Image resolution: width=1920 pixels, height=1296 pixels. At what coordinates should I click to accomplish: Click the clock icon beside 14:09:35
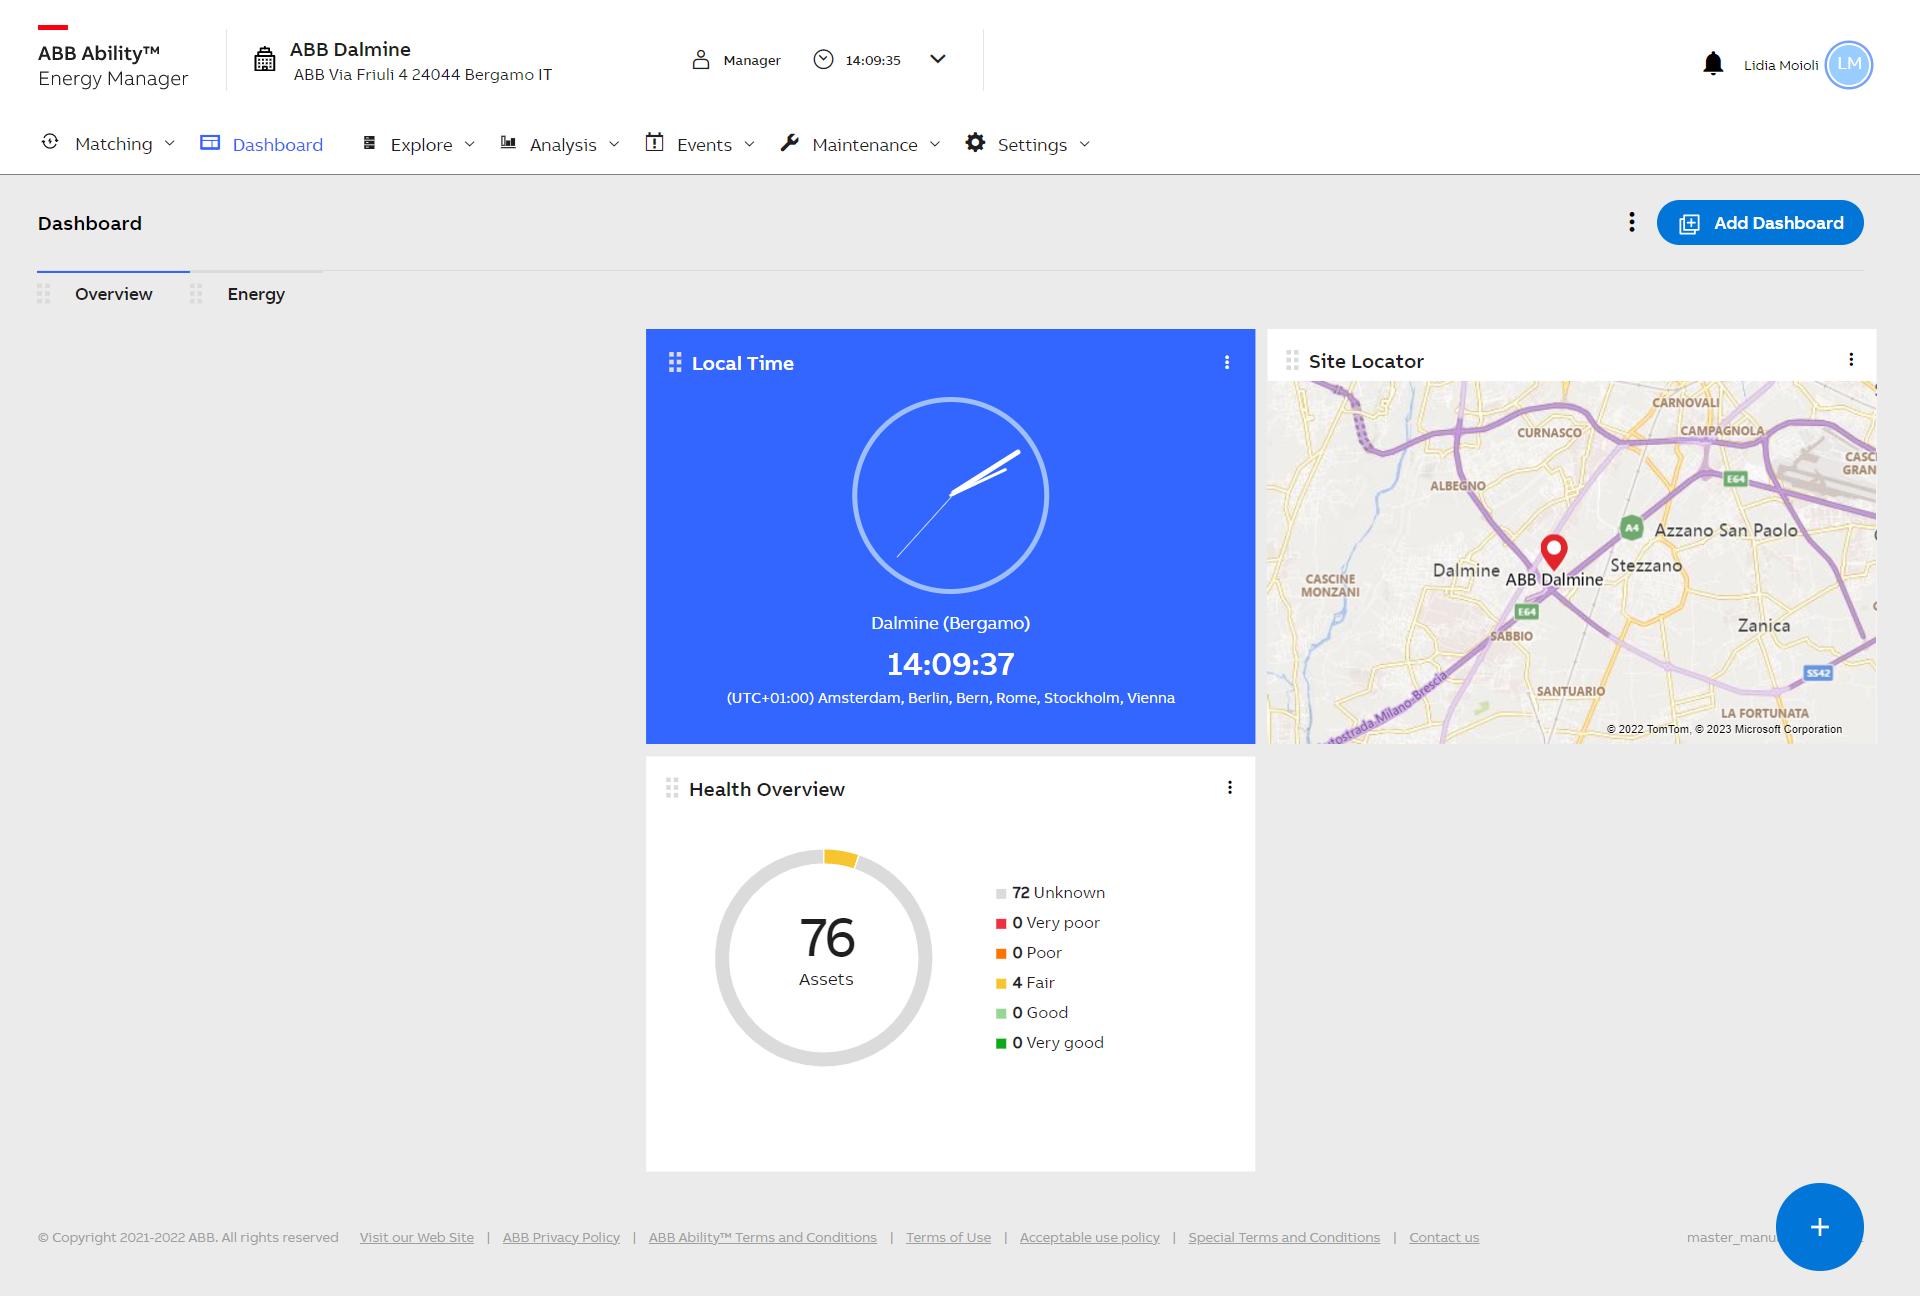823,59
